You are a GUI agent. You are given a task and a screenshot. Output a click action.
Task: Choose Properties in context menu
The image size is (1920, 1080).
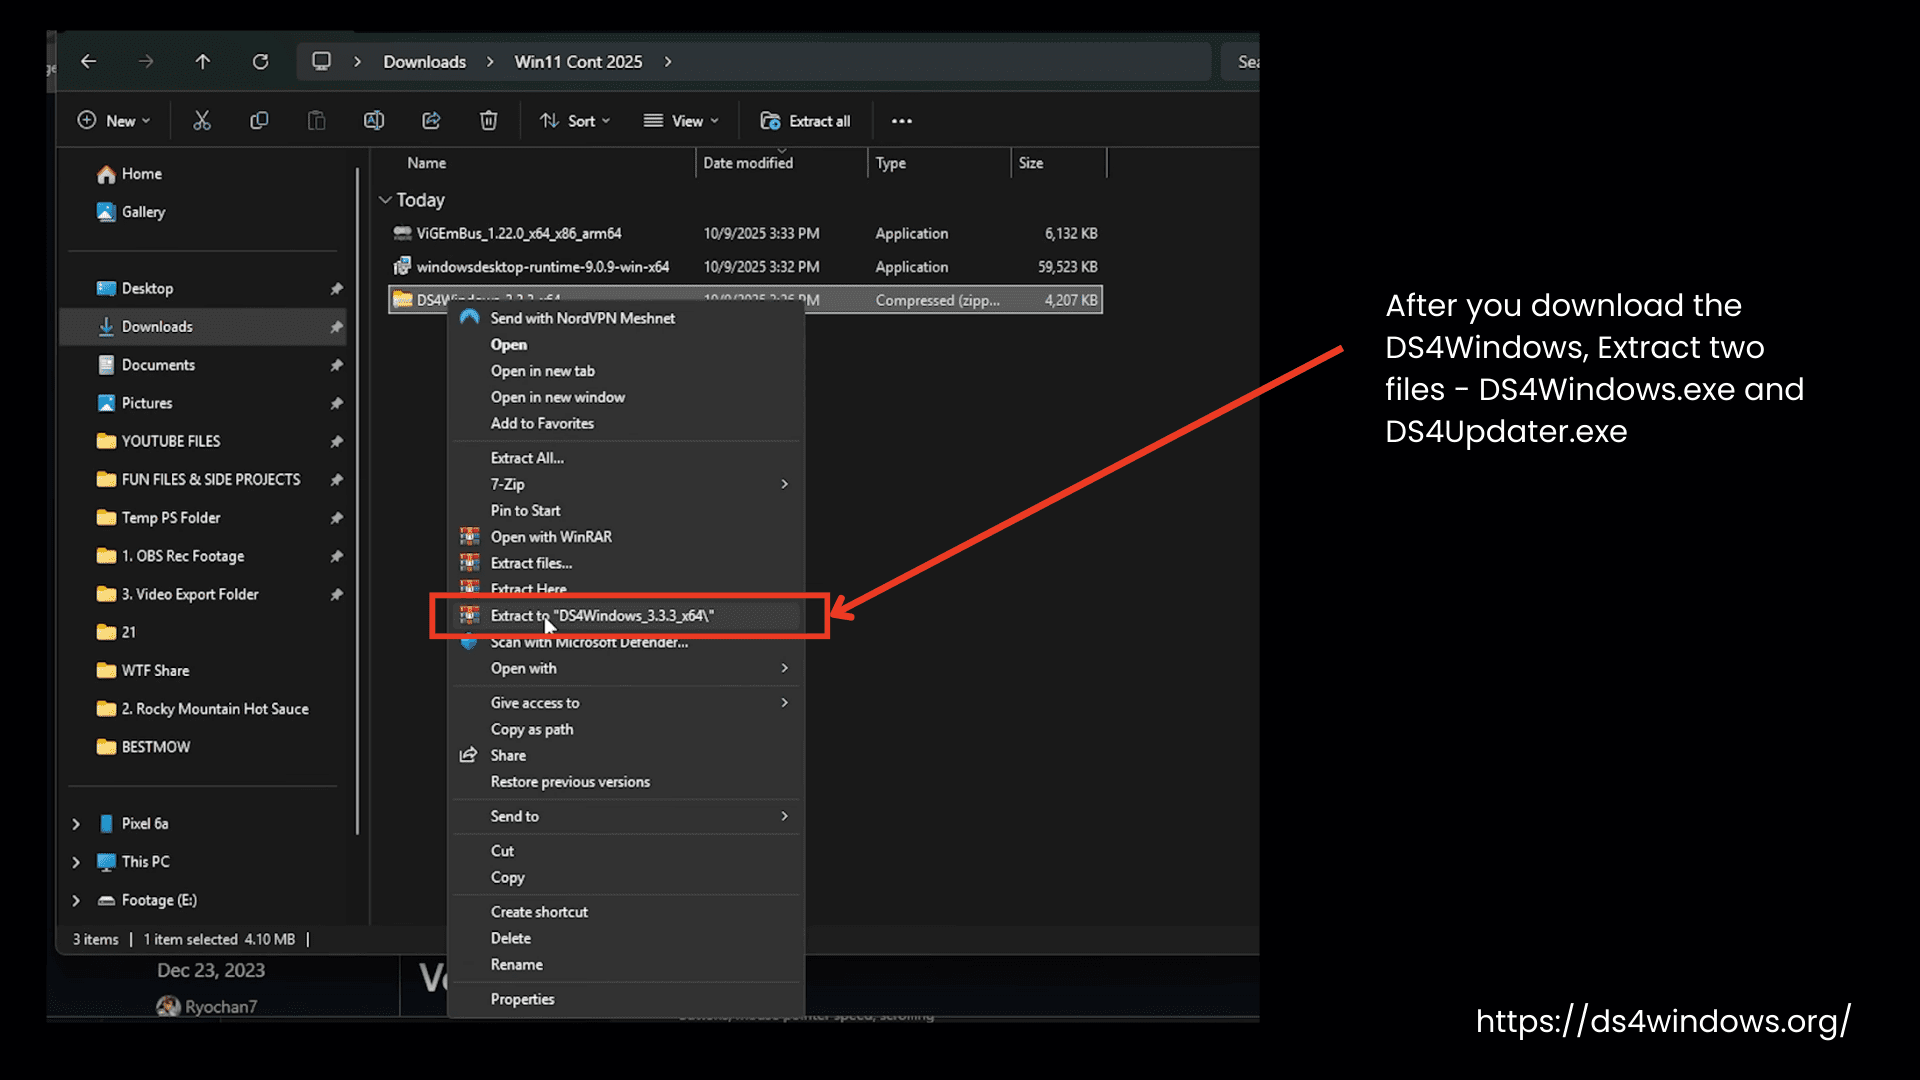[625, 999]
